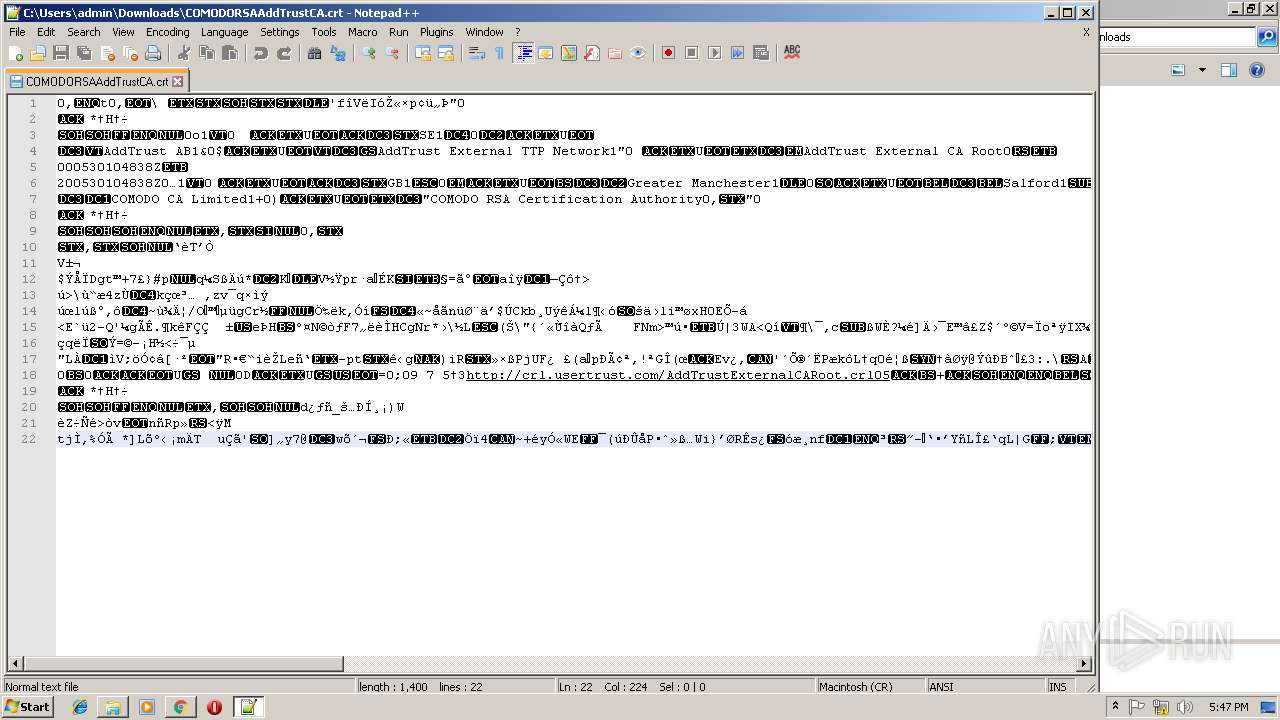Select the COMODORSAAddTrustCA.crt tab
This screenshot has height=720, width=1280.
pyautogui.click(x=97, y=82)
